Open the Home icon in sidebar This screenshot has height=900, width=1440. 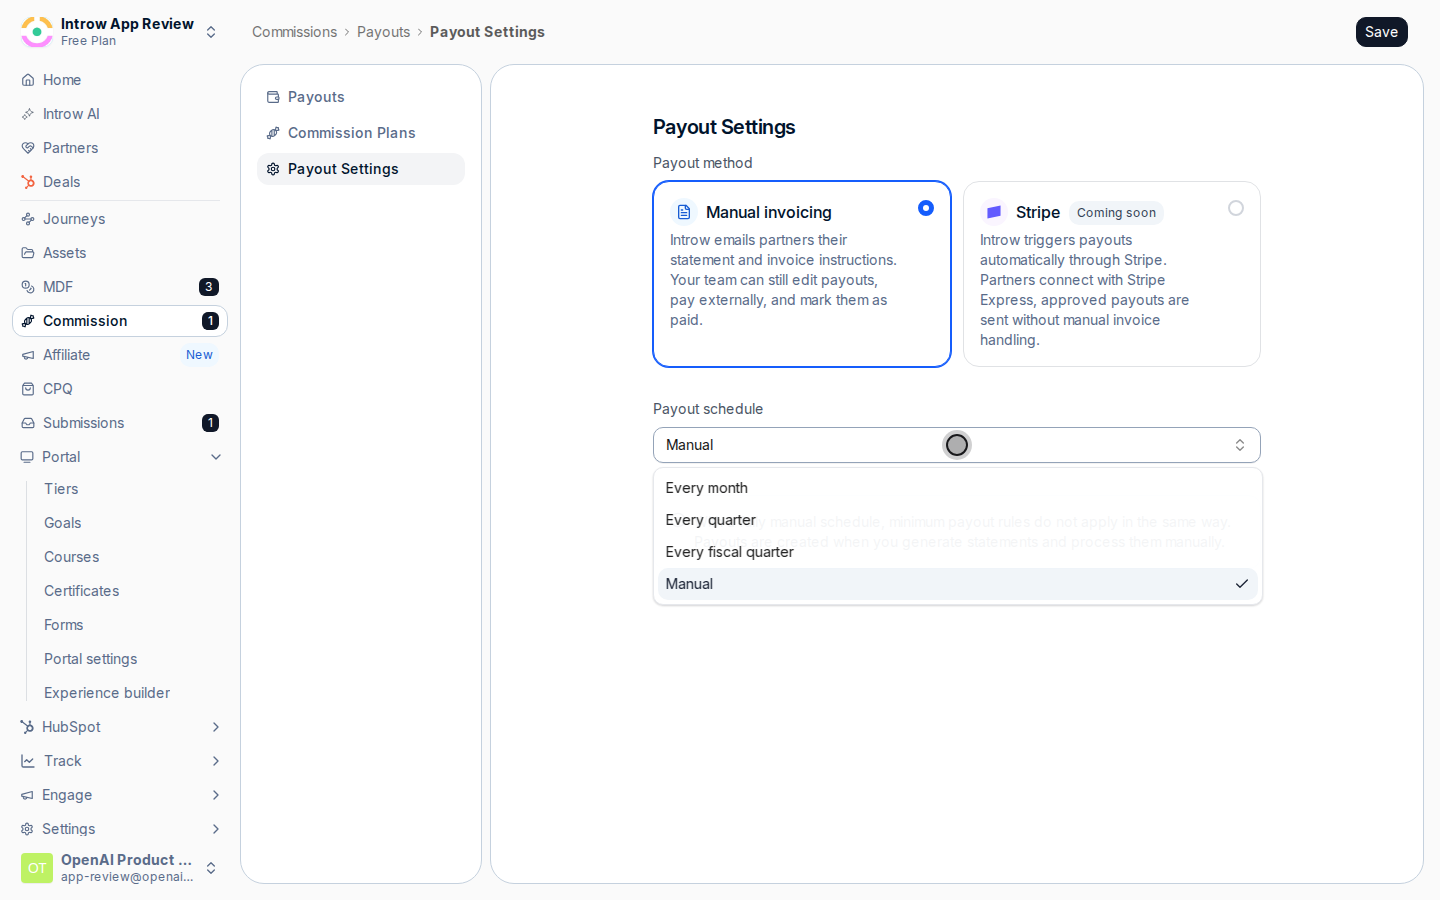[x=28, y=80]
